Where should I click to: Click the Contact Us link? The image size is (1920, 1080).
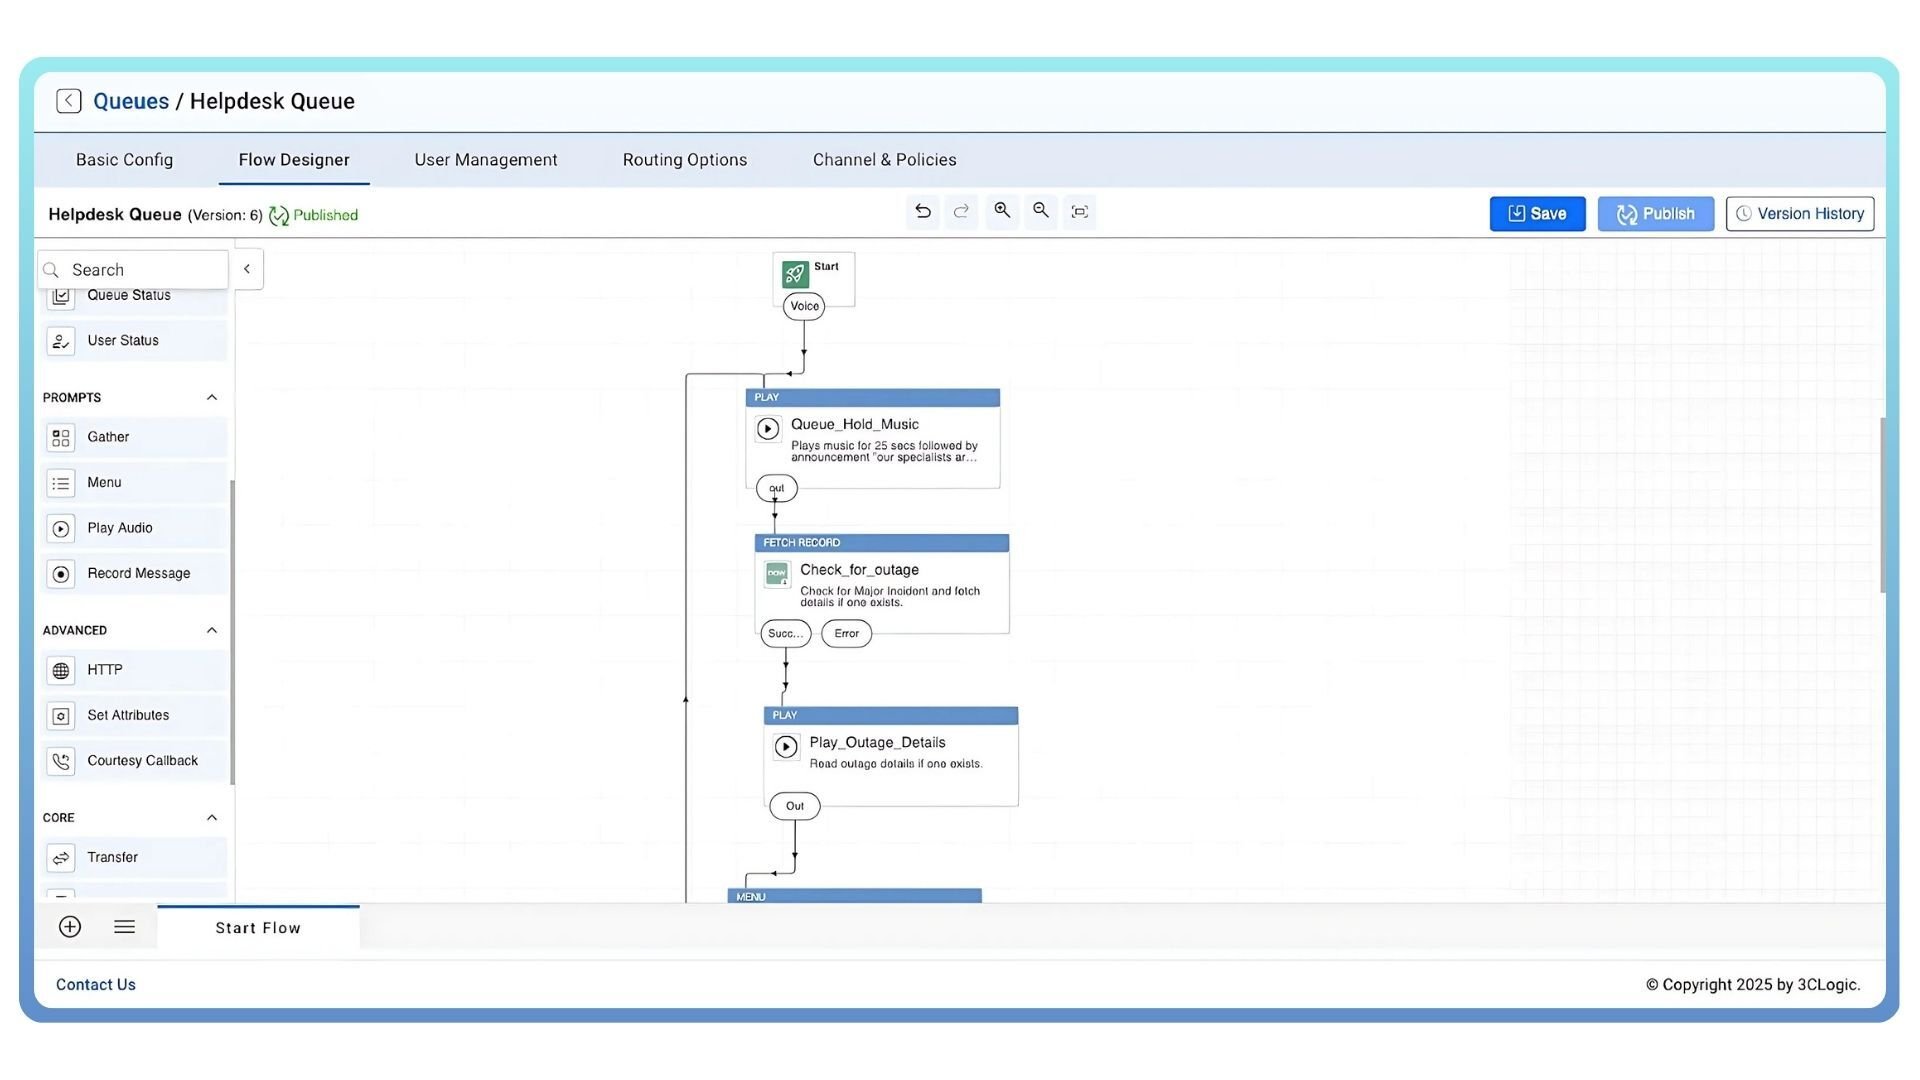[x=96, y=985]
